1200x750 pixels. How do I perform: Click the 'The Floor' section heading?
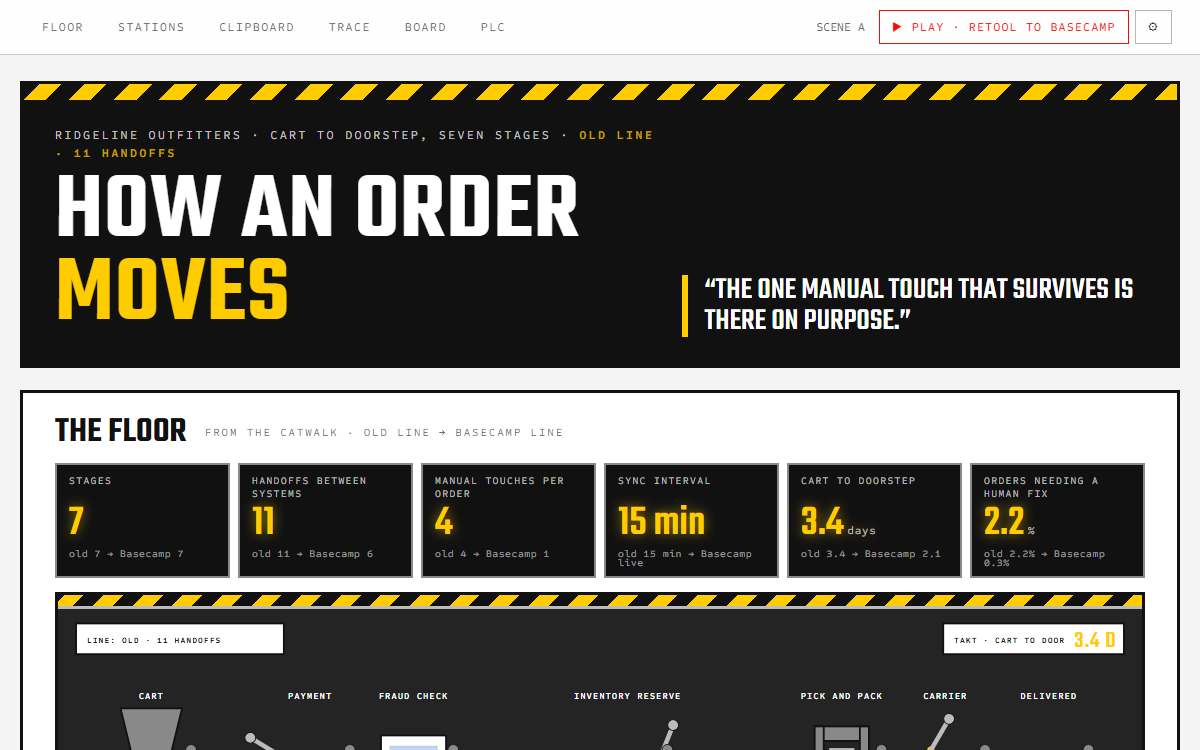point(120,431)
